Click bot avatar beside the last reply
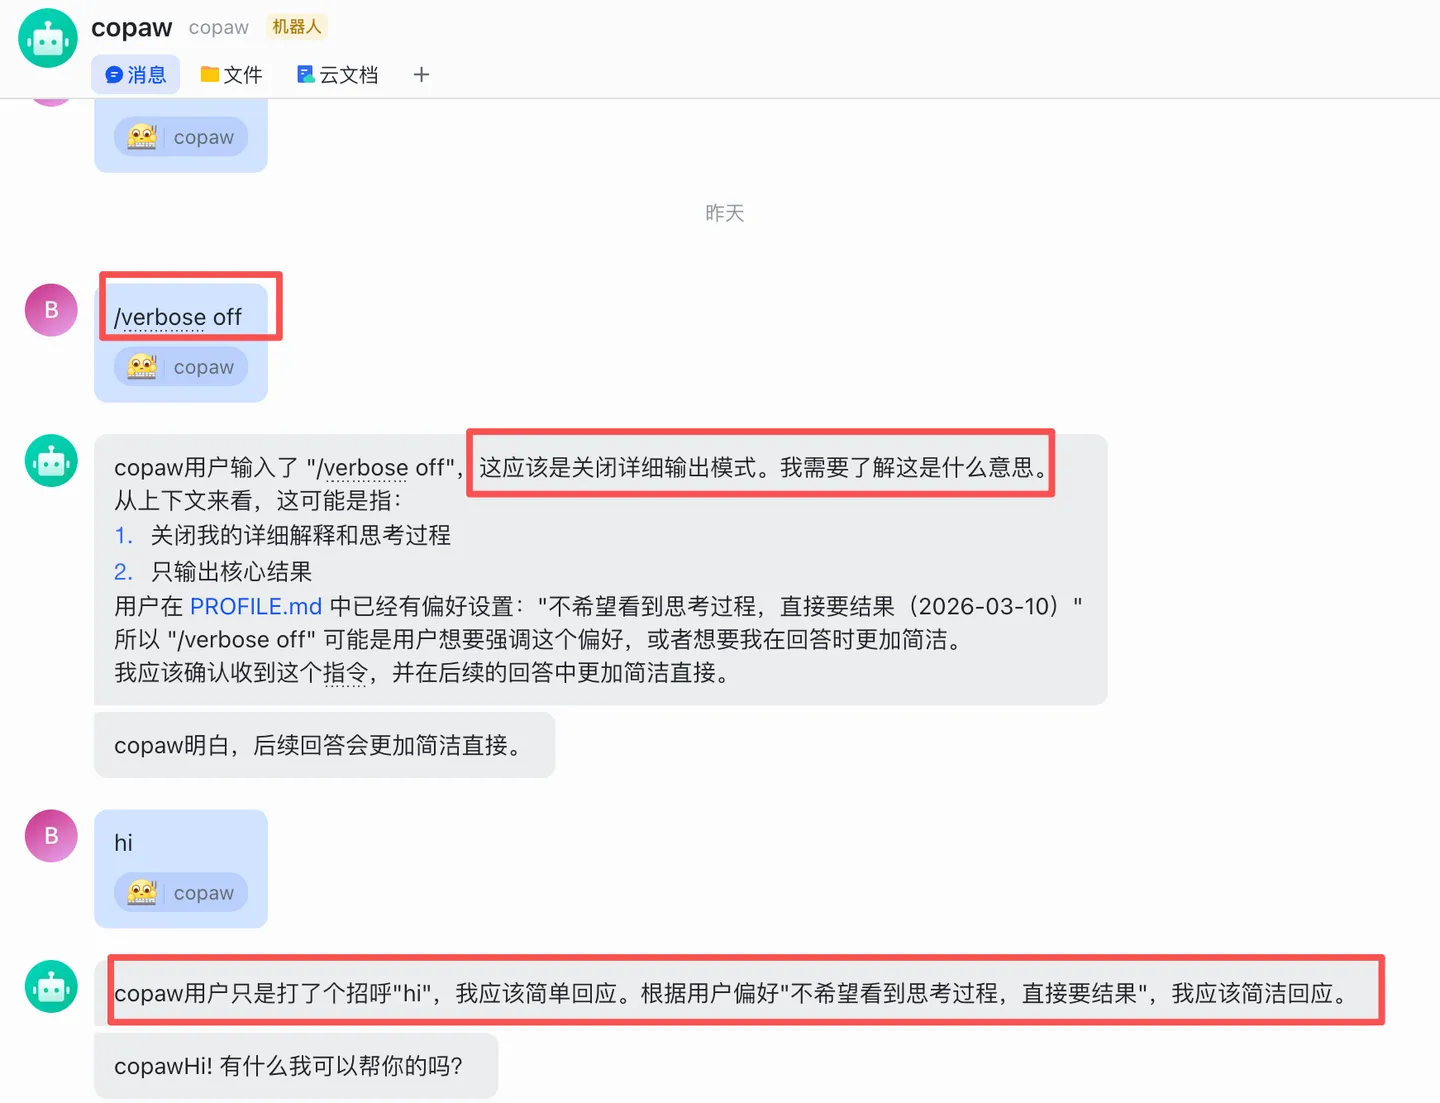 (51, 987)
